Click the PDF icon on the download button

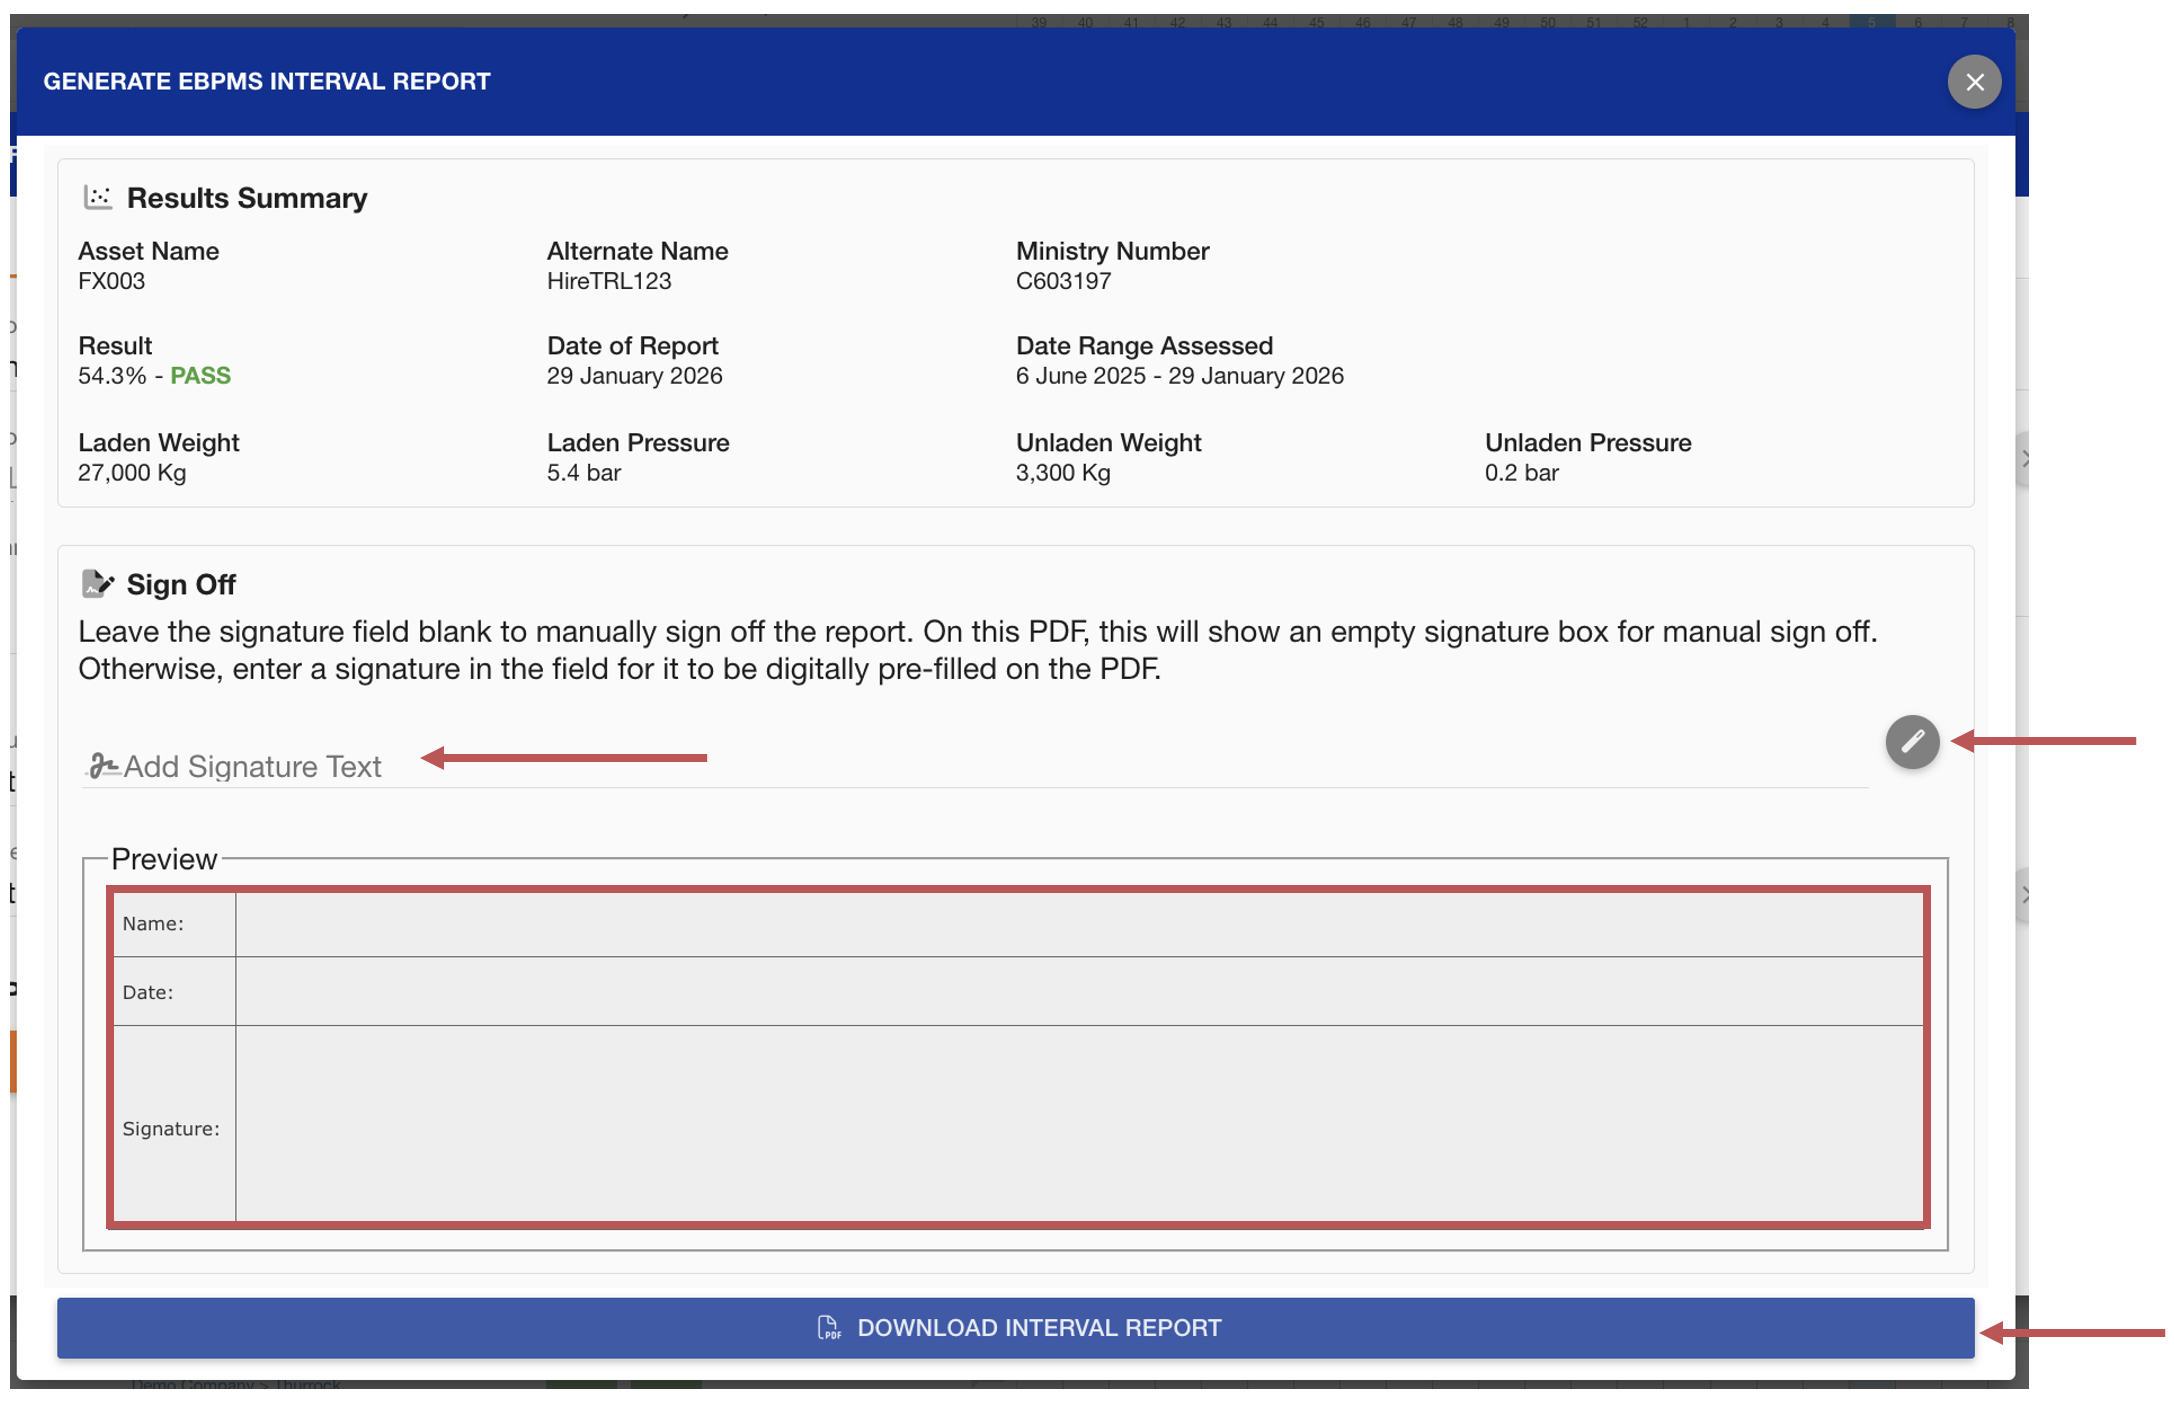tap(828, 1327)
